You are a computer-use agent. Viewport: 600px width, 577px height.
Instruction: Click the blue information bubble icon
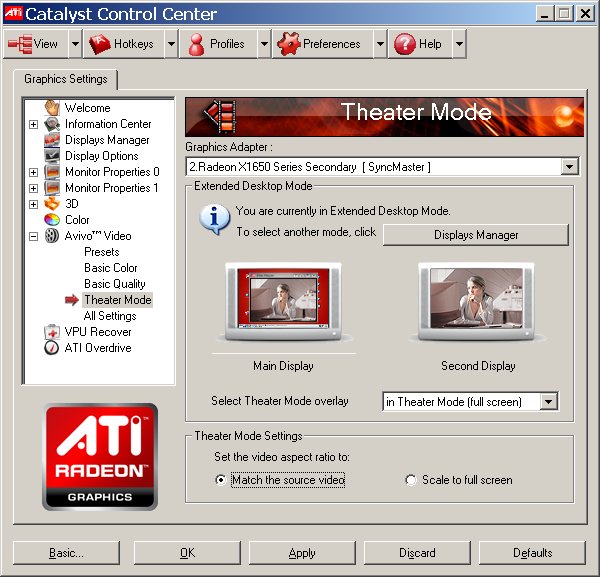click(215, 220)
